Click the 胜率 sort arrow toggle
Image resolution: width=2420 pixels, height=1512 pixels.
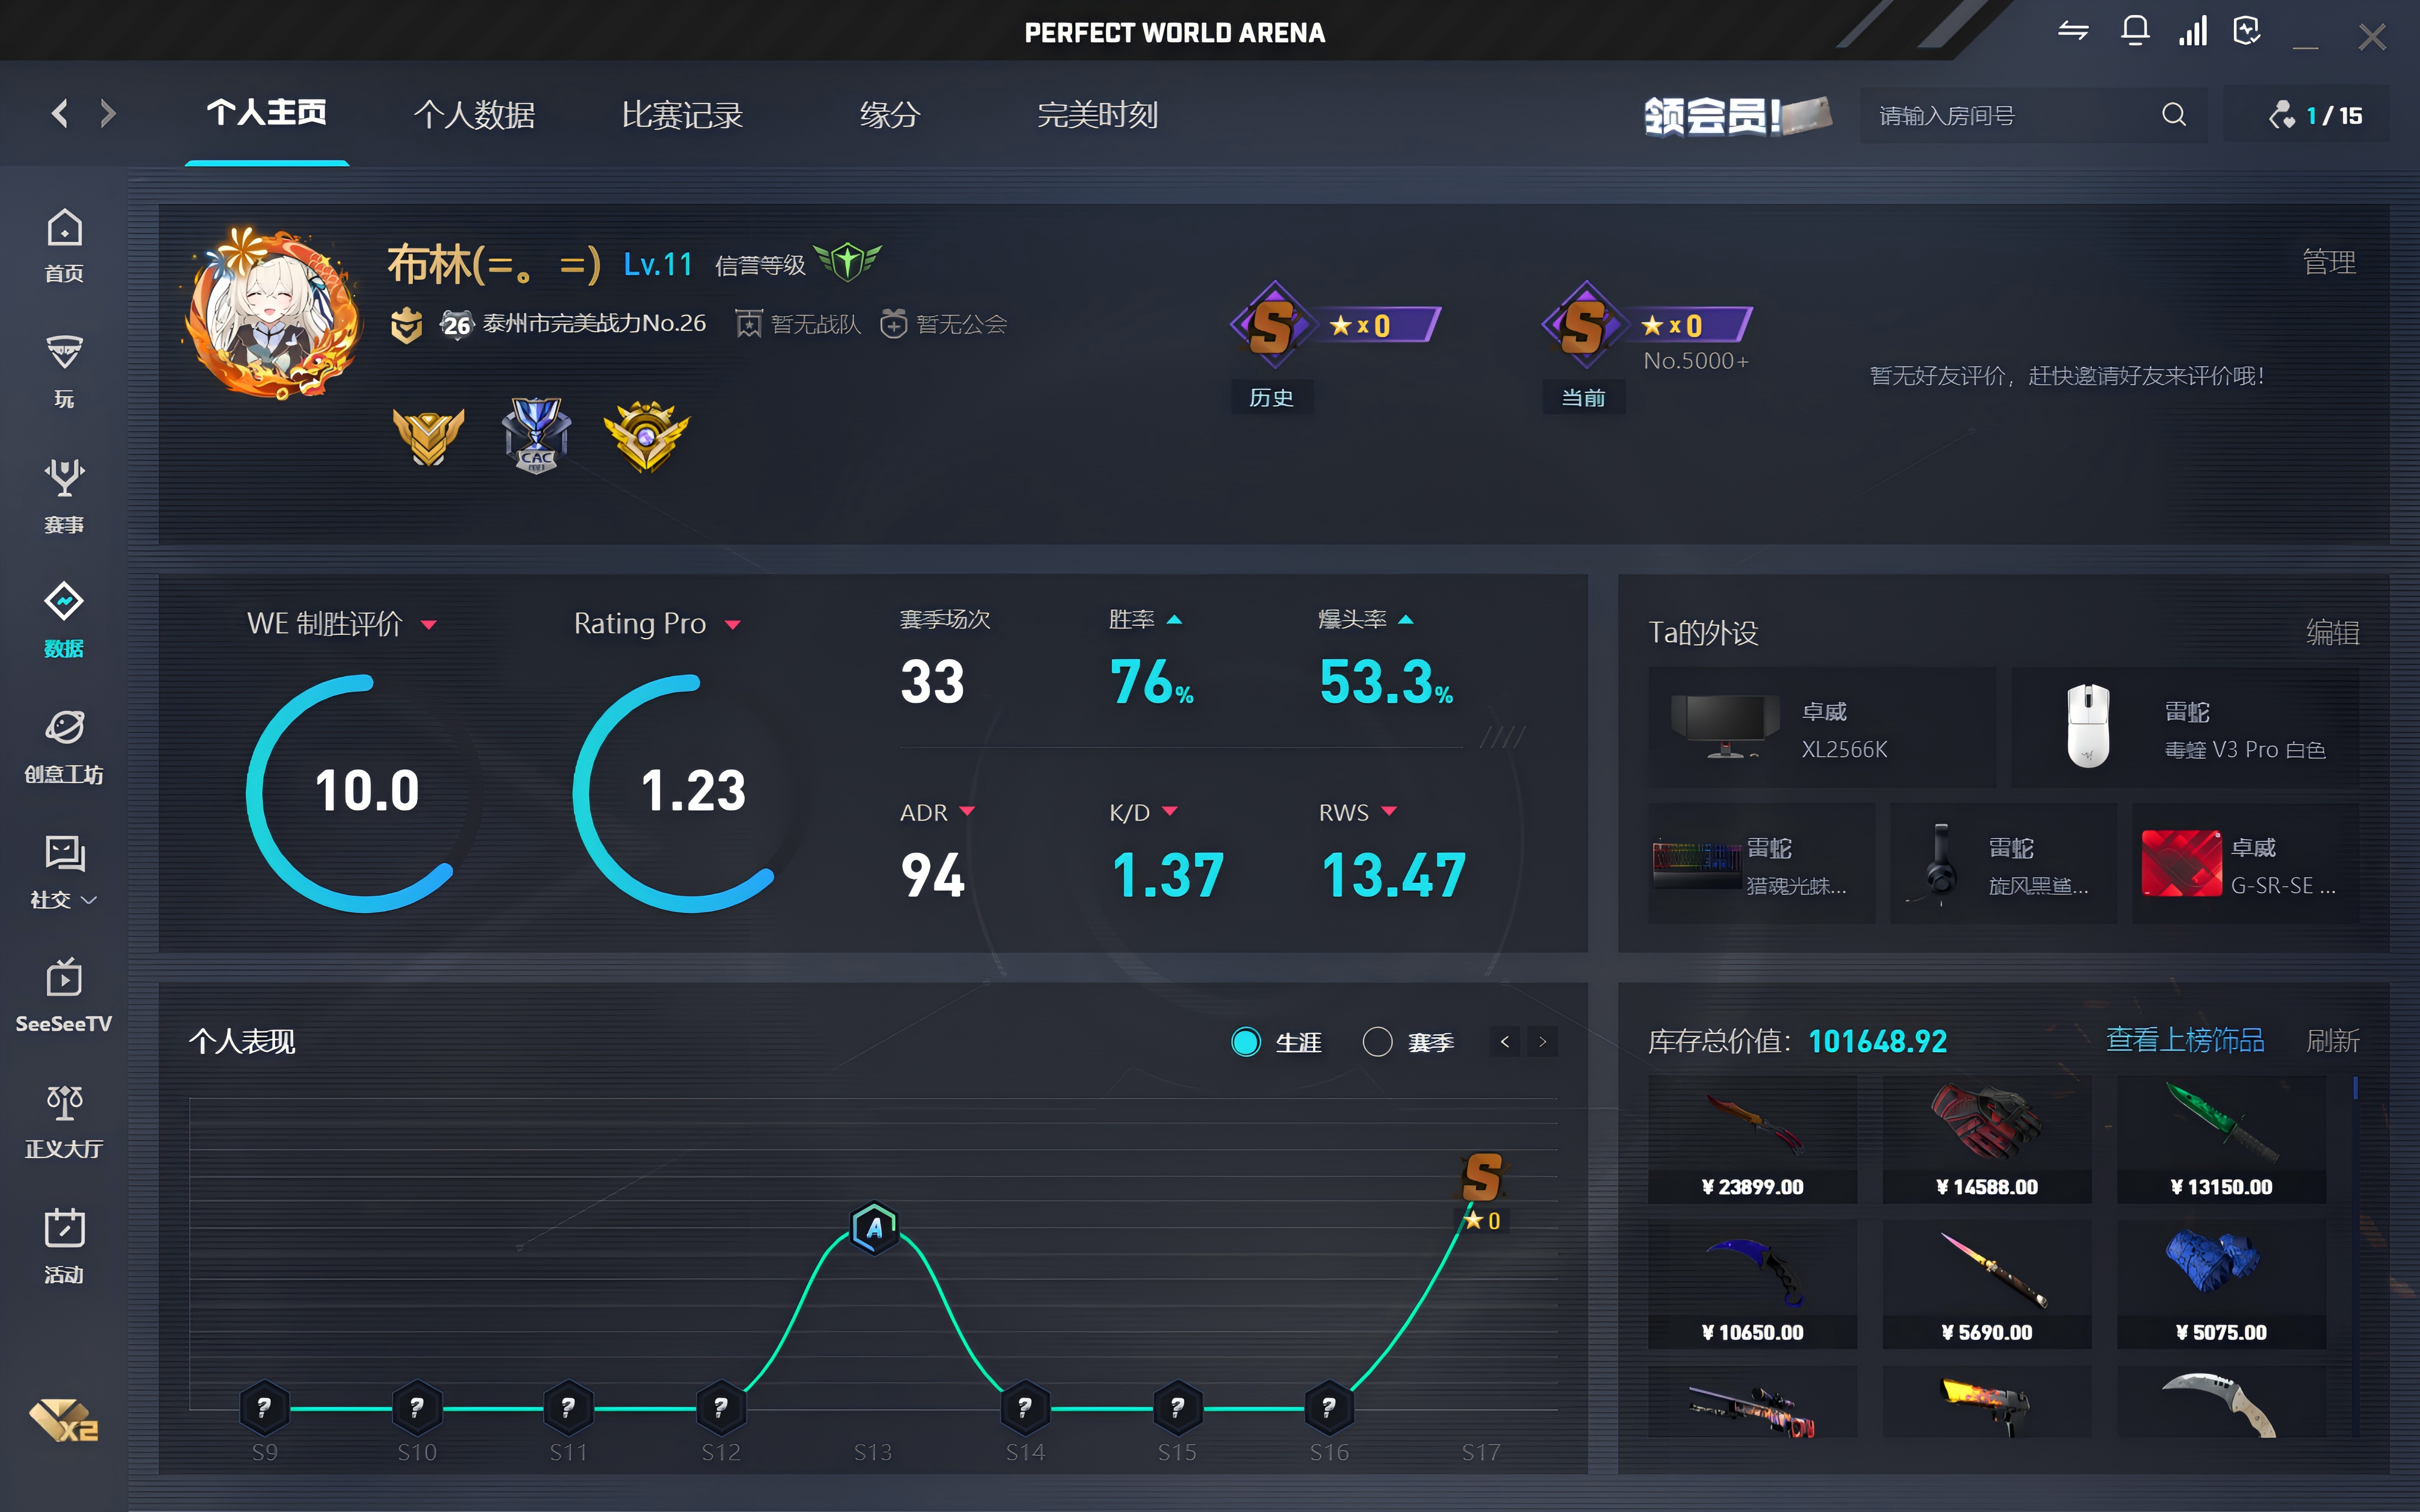pyautogui.click(x=1175, y=620)
